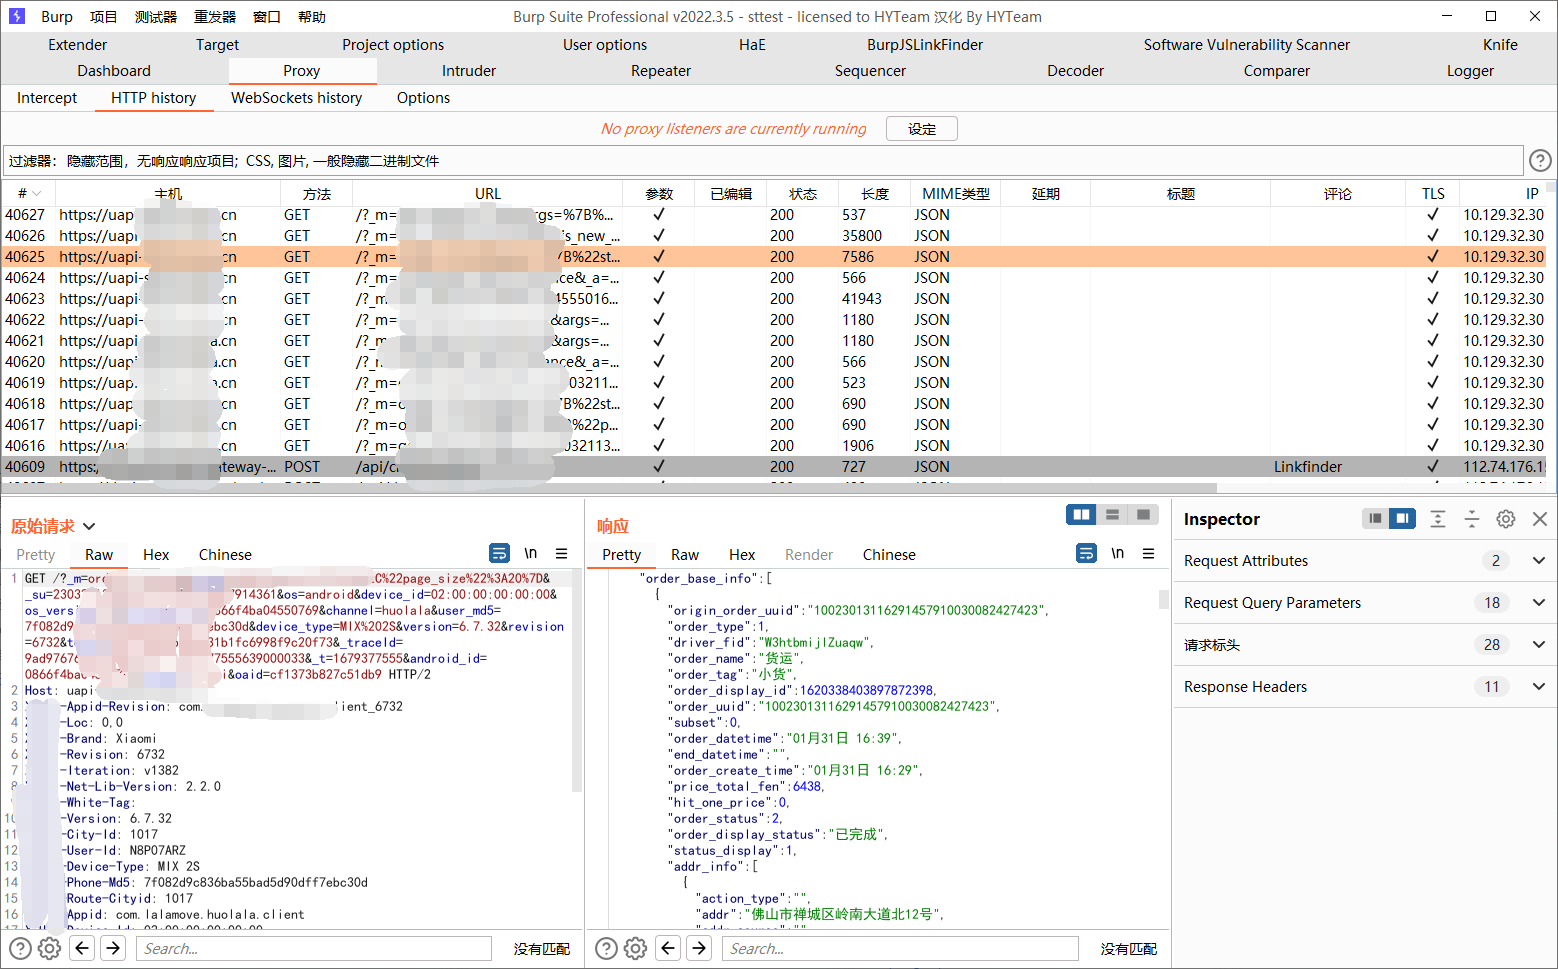Select history row 40609 with Linkfinder comment

tap(773, 467)
